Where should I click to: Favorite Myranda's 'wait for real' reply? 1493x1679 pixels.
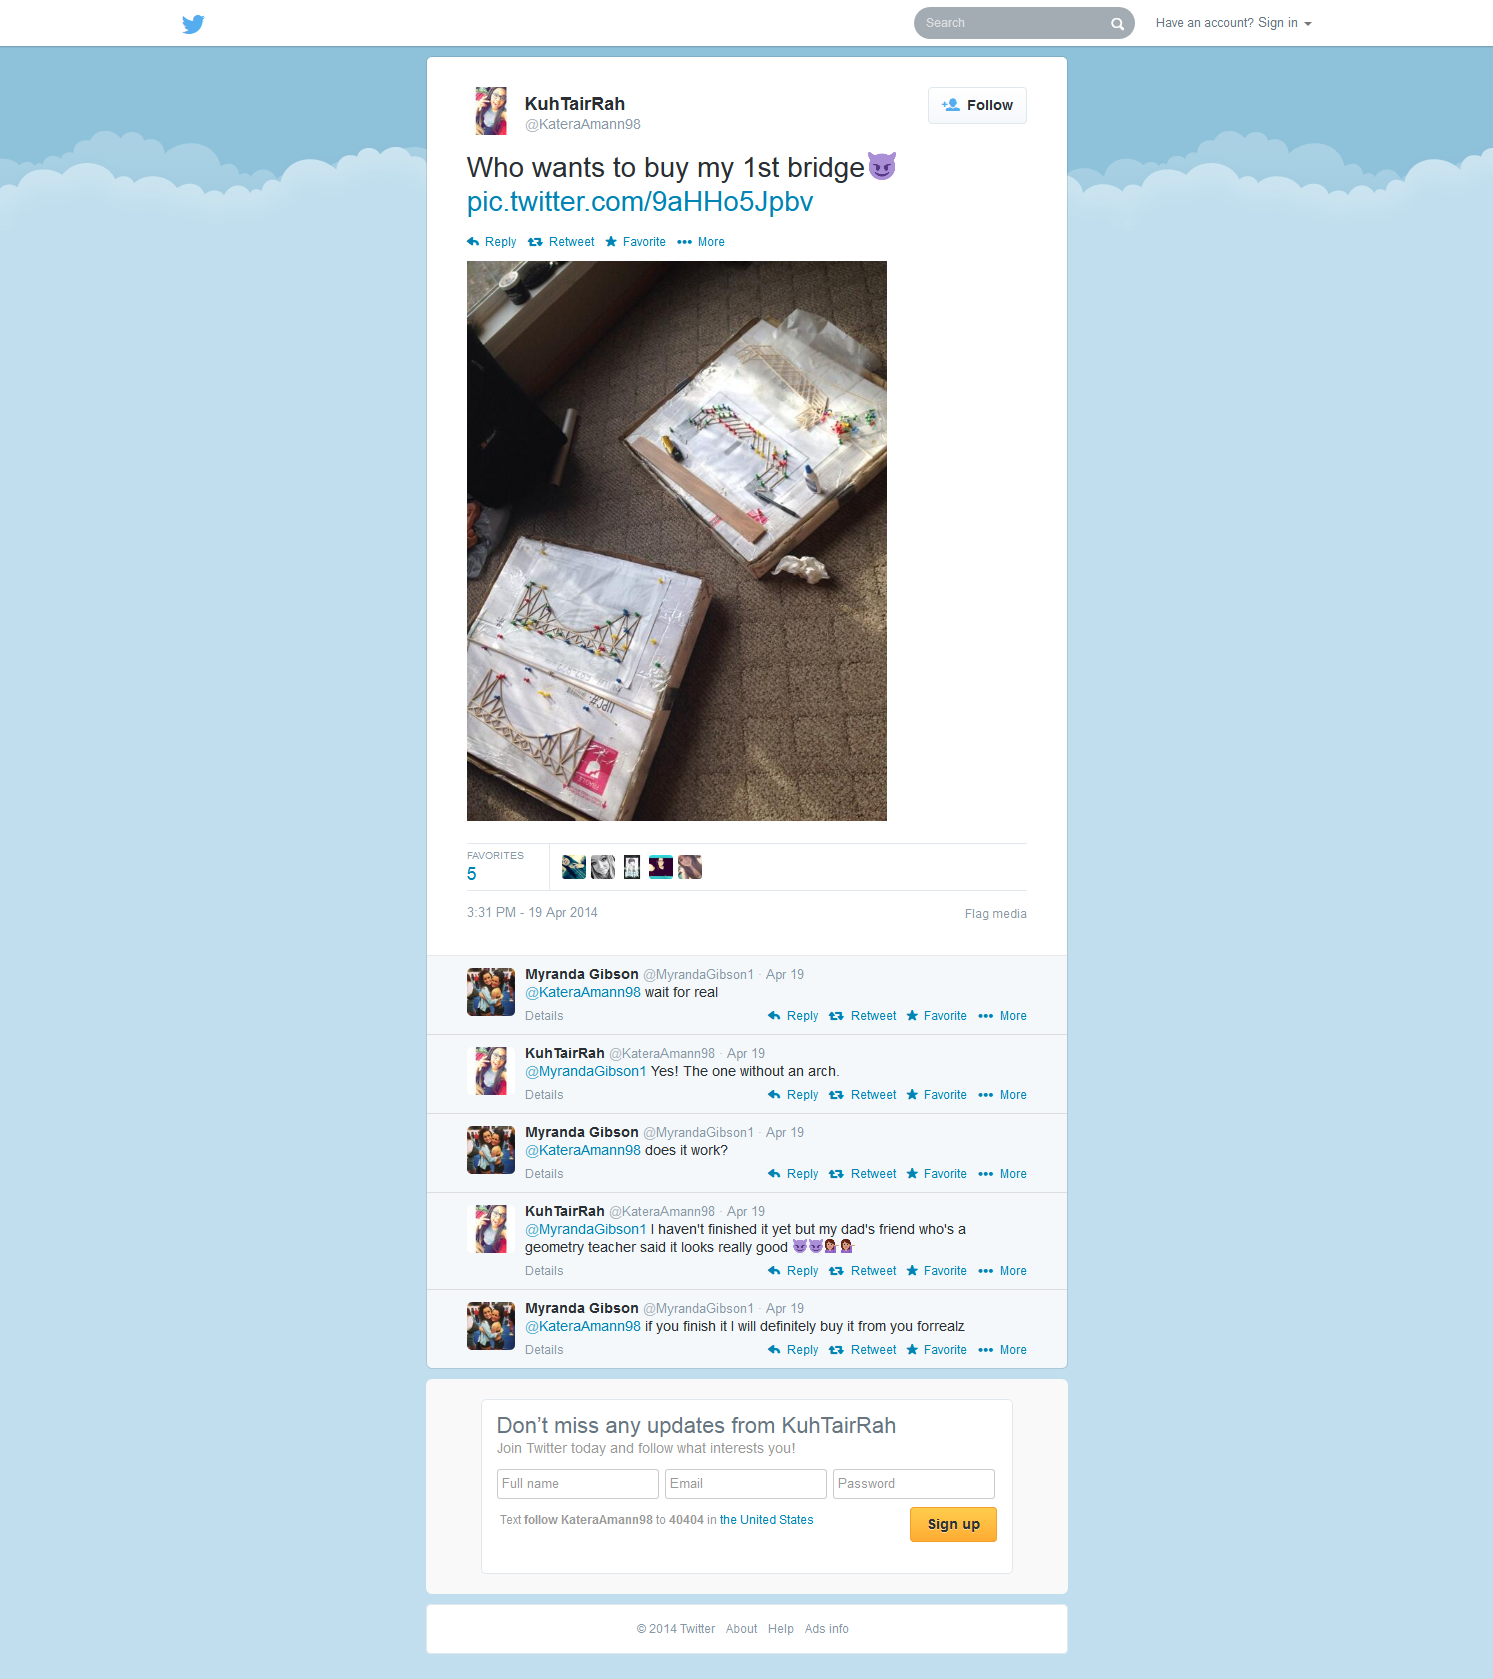[936, 1016]
